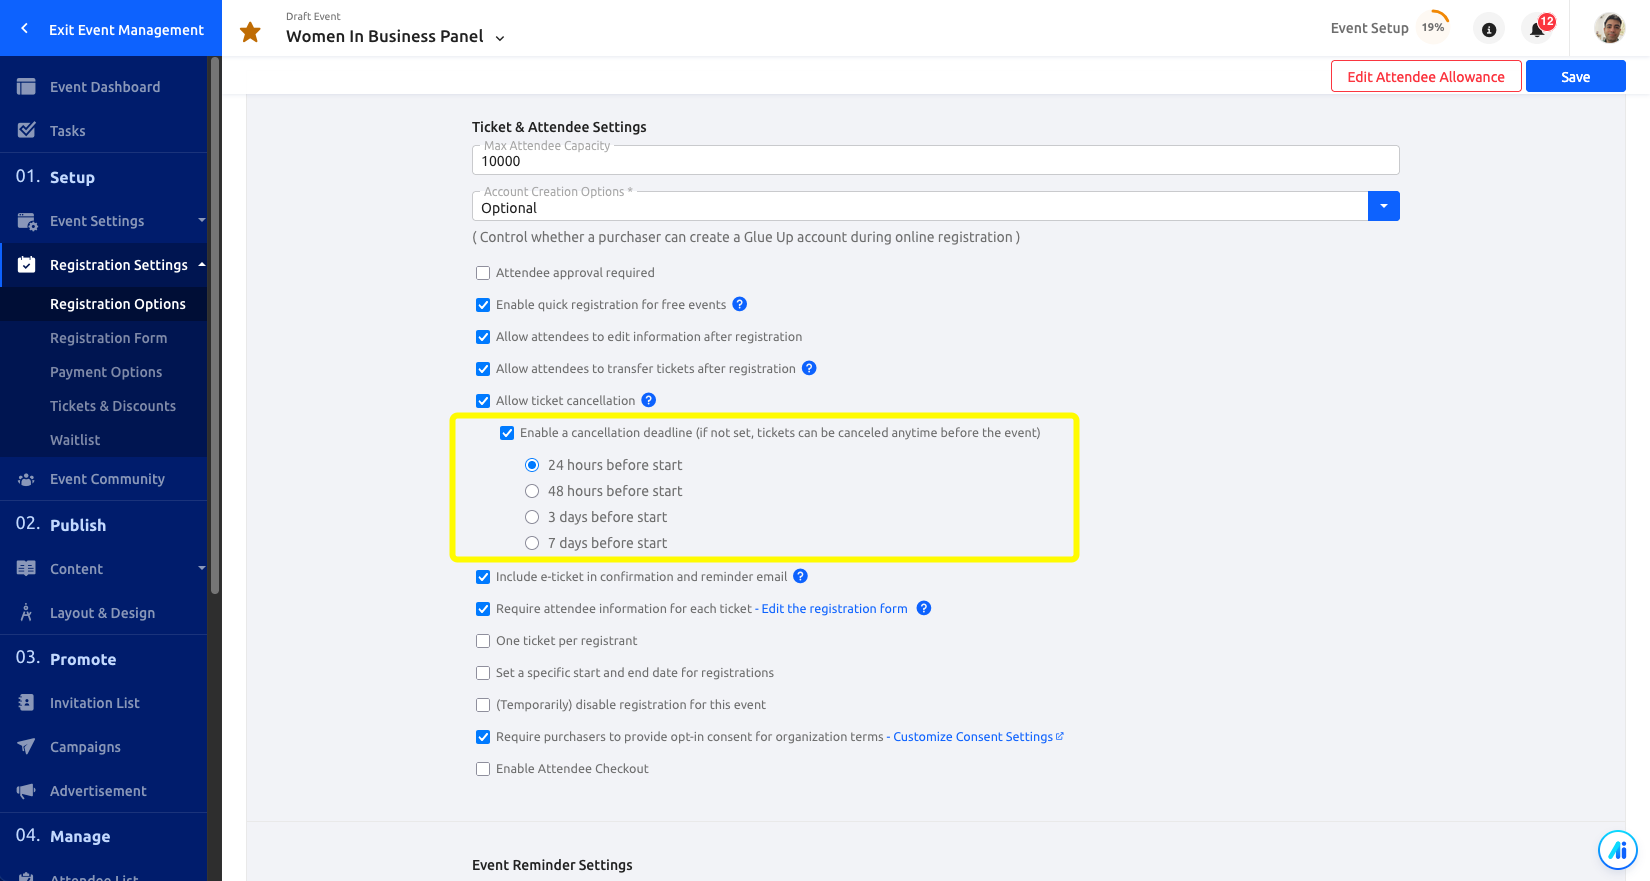The width and height of the screenshot is (1650, 881).
Task: Select 7 days before start
Action: tap(532, 543)
